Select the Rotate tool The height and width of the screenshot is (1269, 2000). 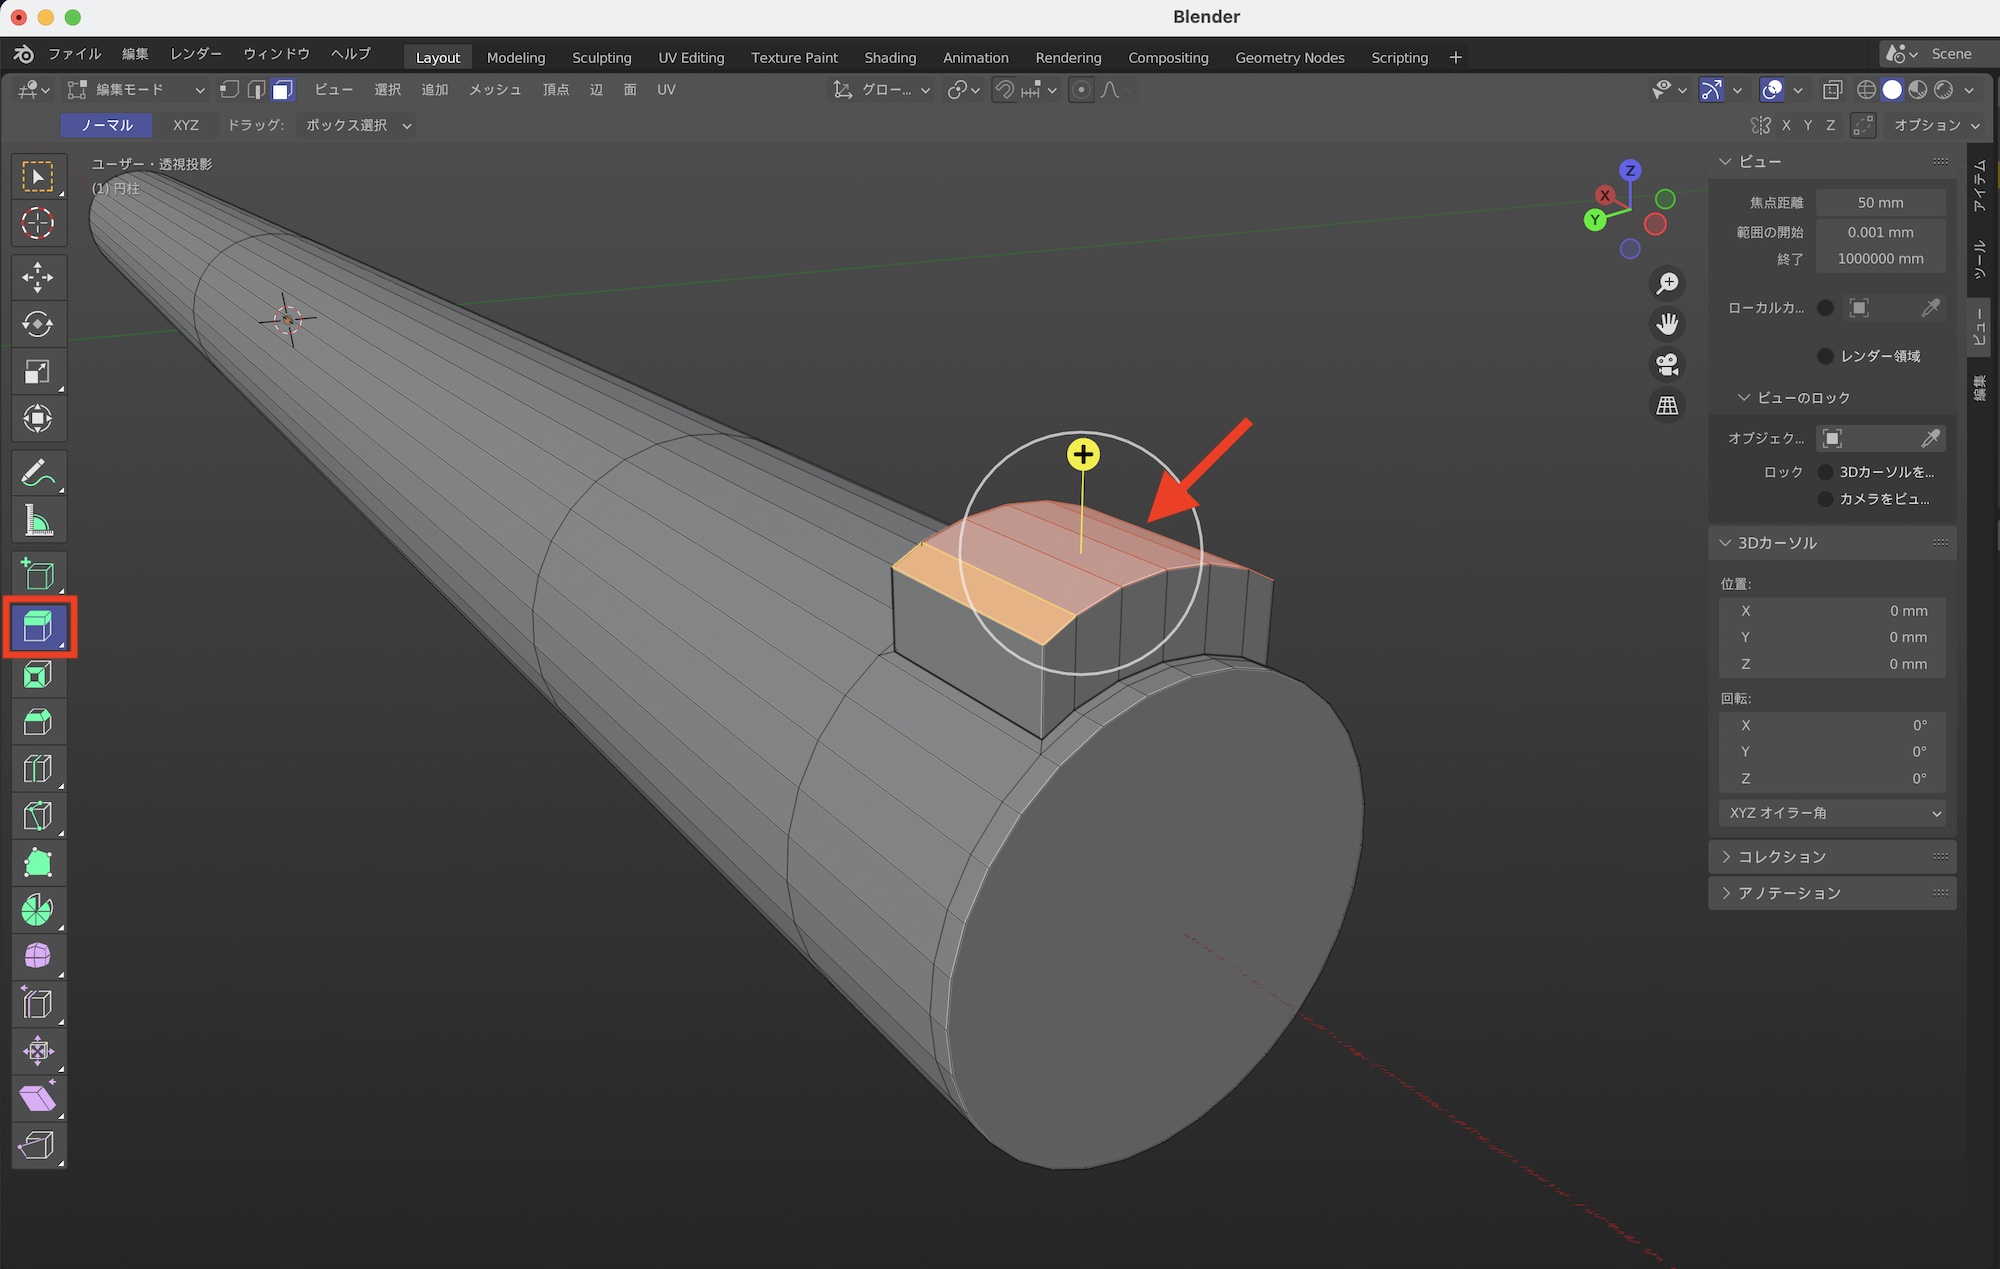[x=38, y=324]
